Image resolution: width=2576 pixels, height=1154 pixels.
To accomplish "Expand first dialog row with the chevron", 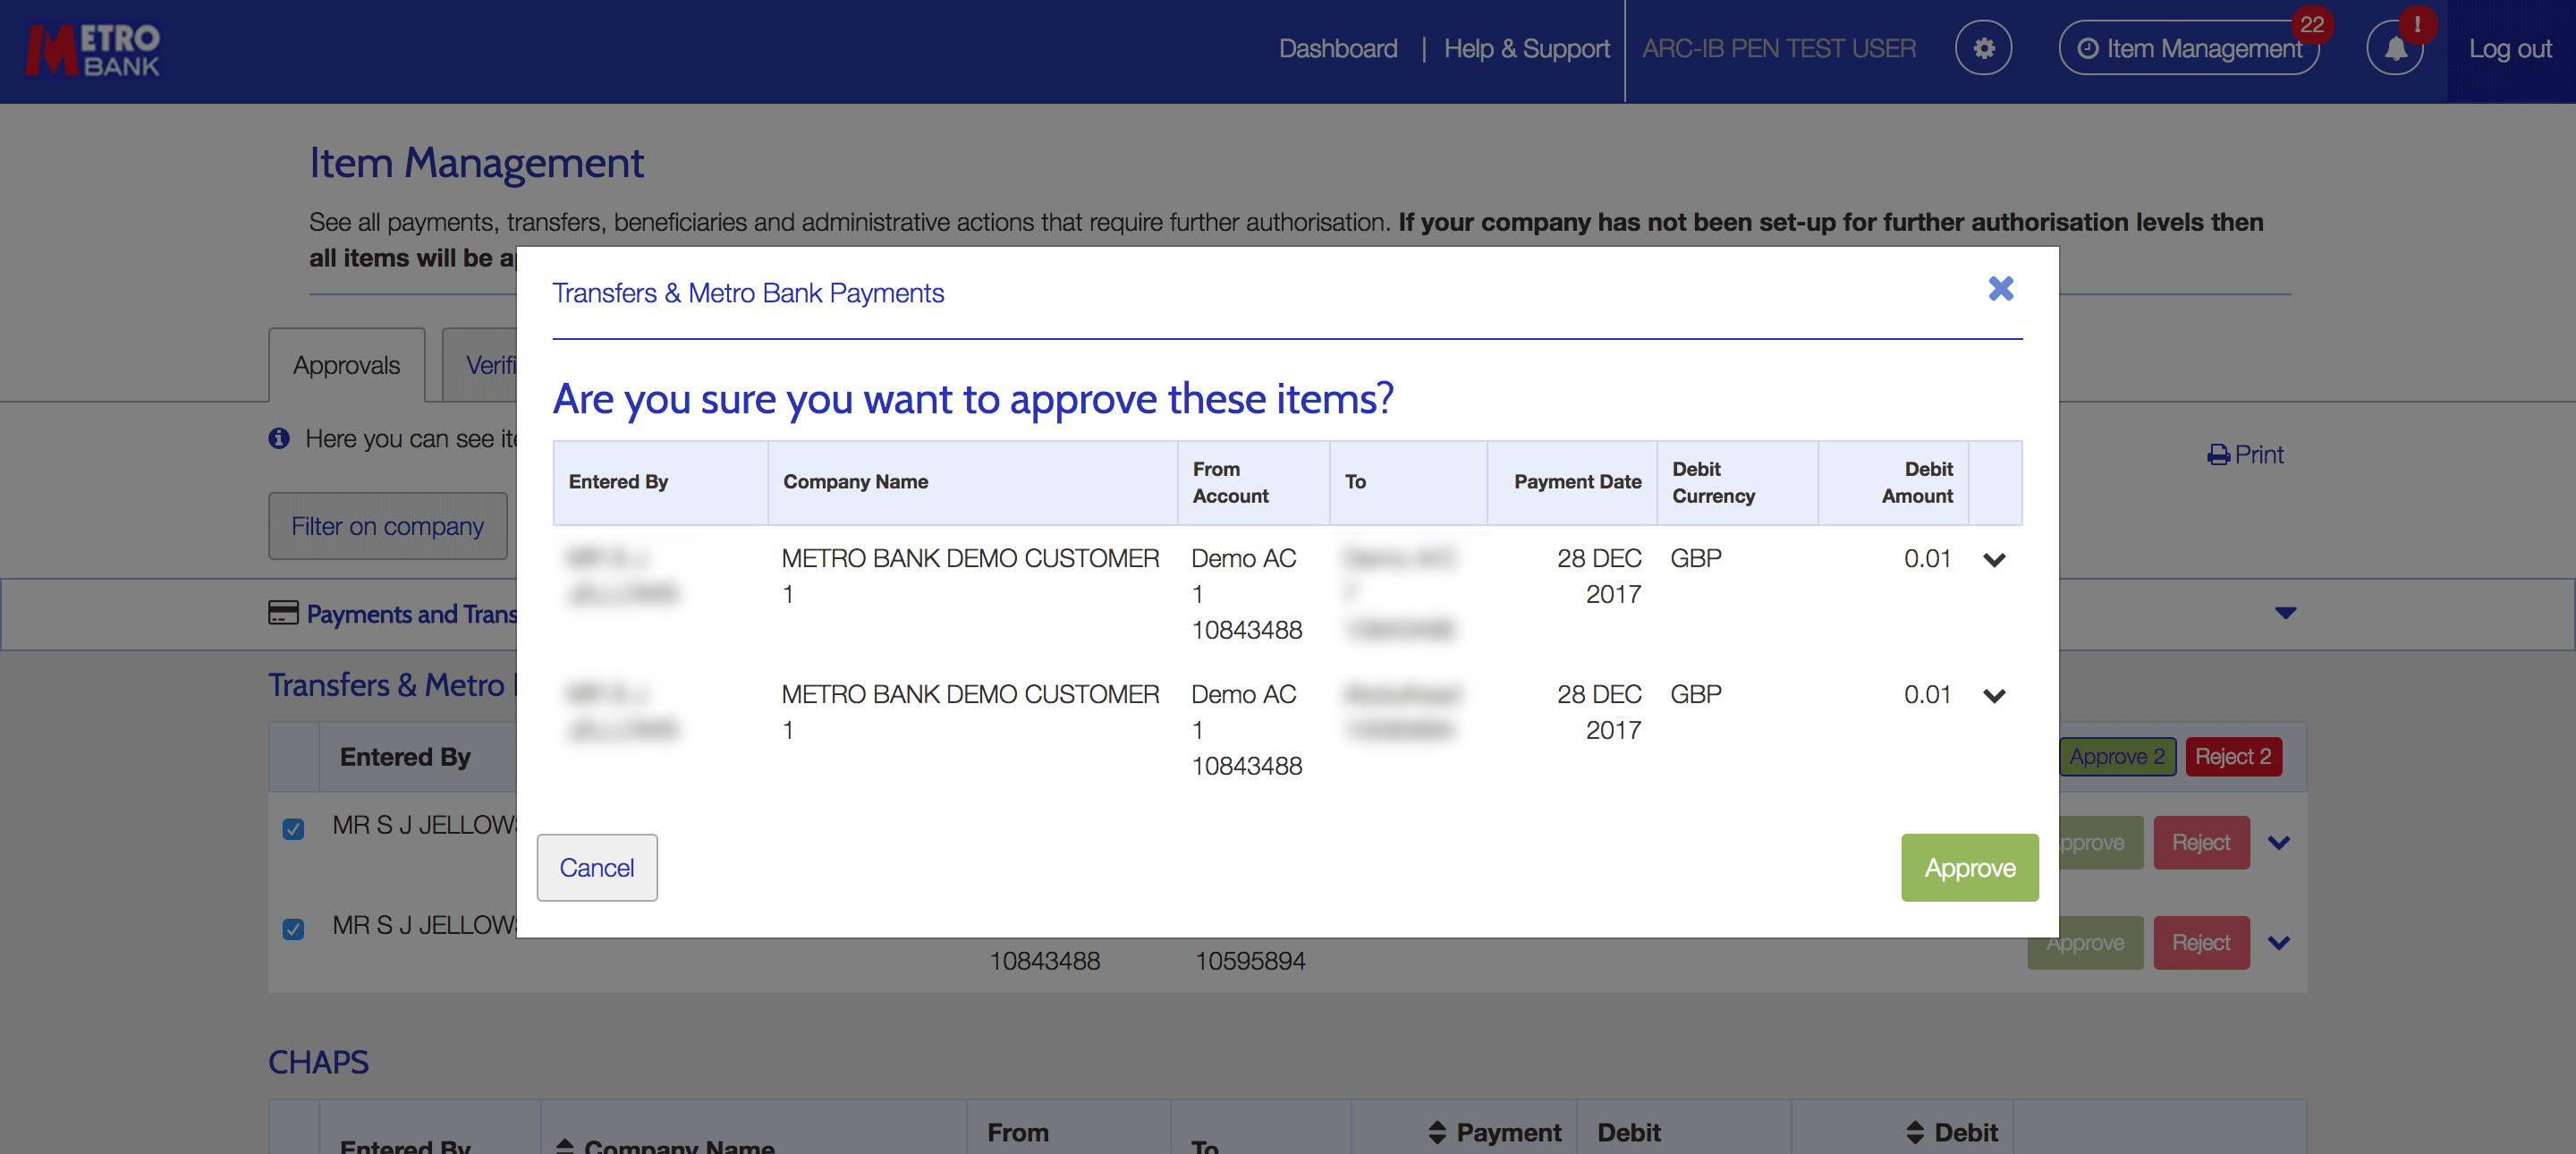I will point(1994,560).
